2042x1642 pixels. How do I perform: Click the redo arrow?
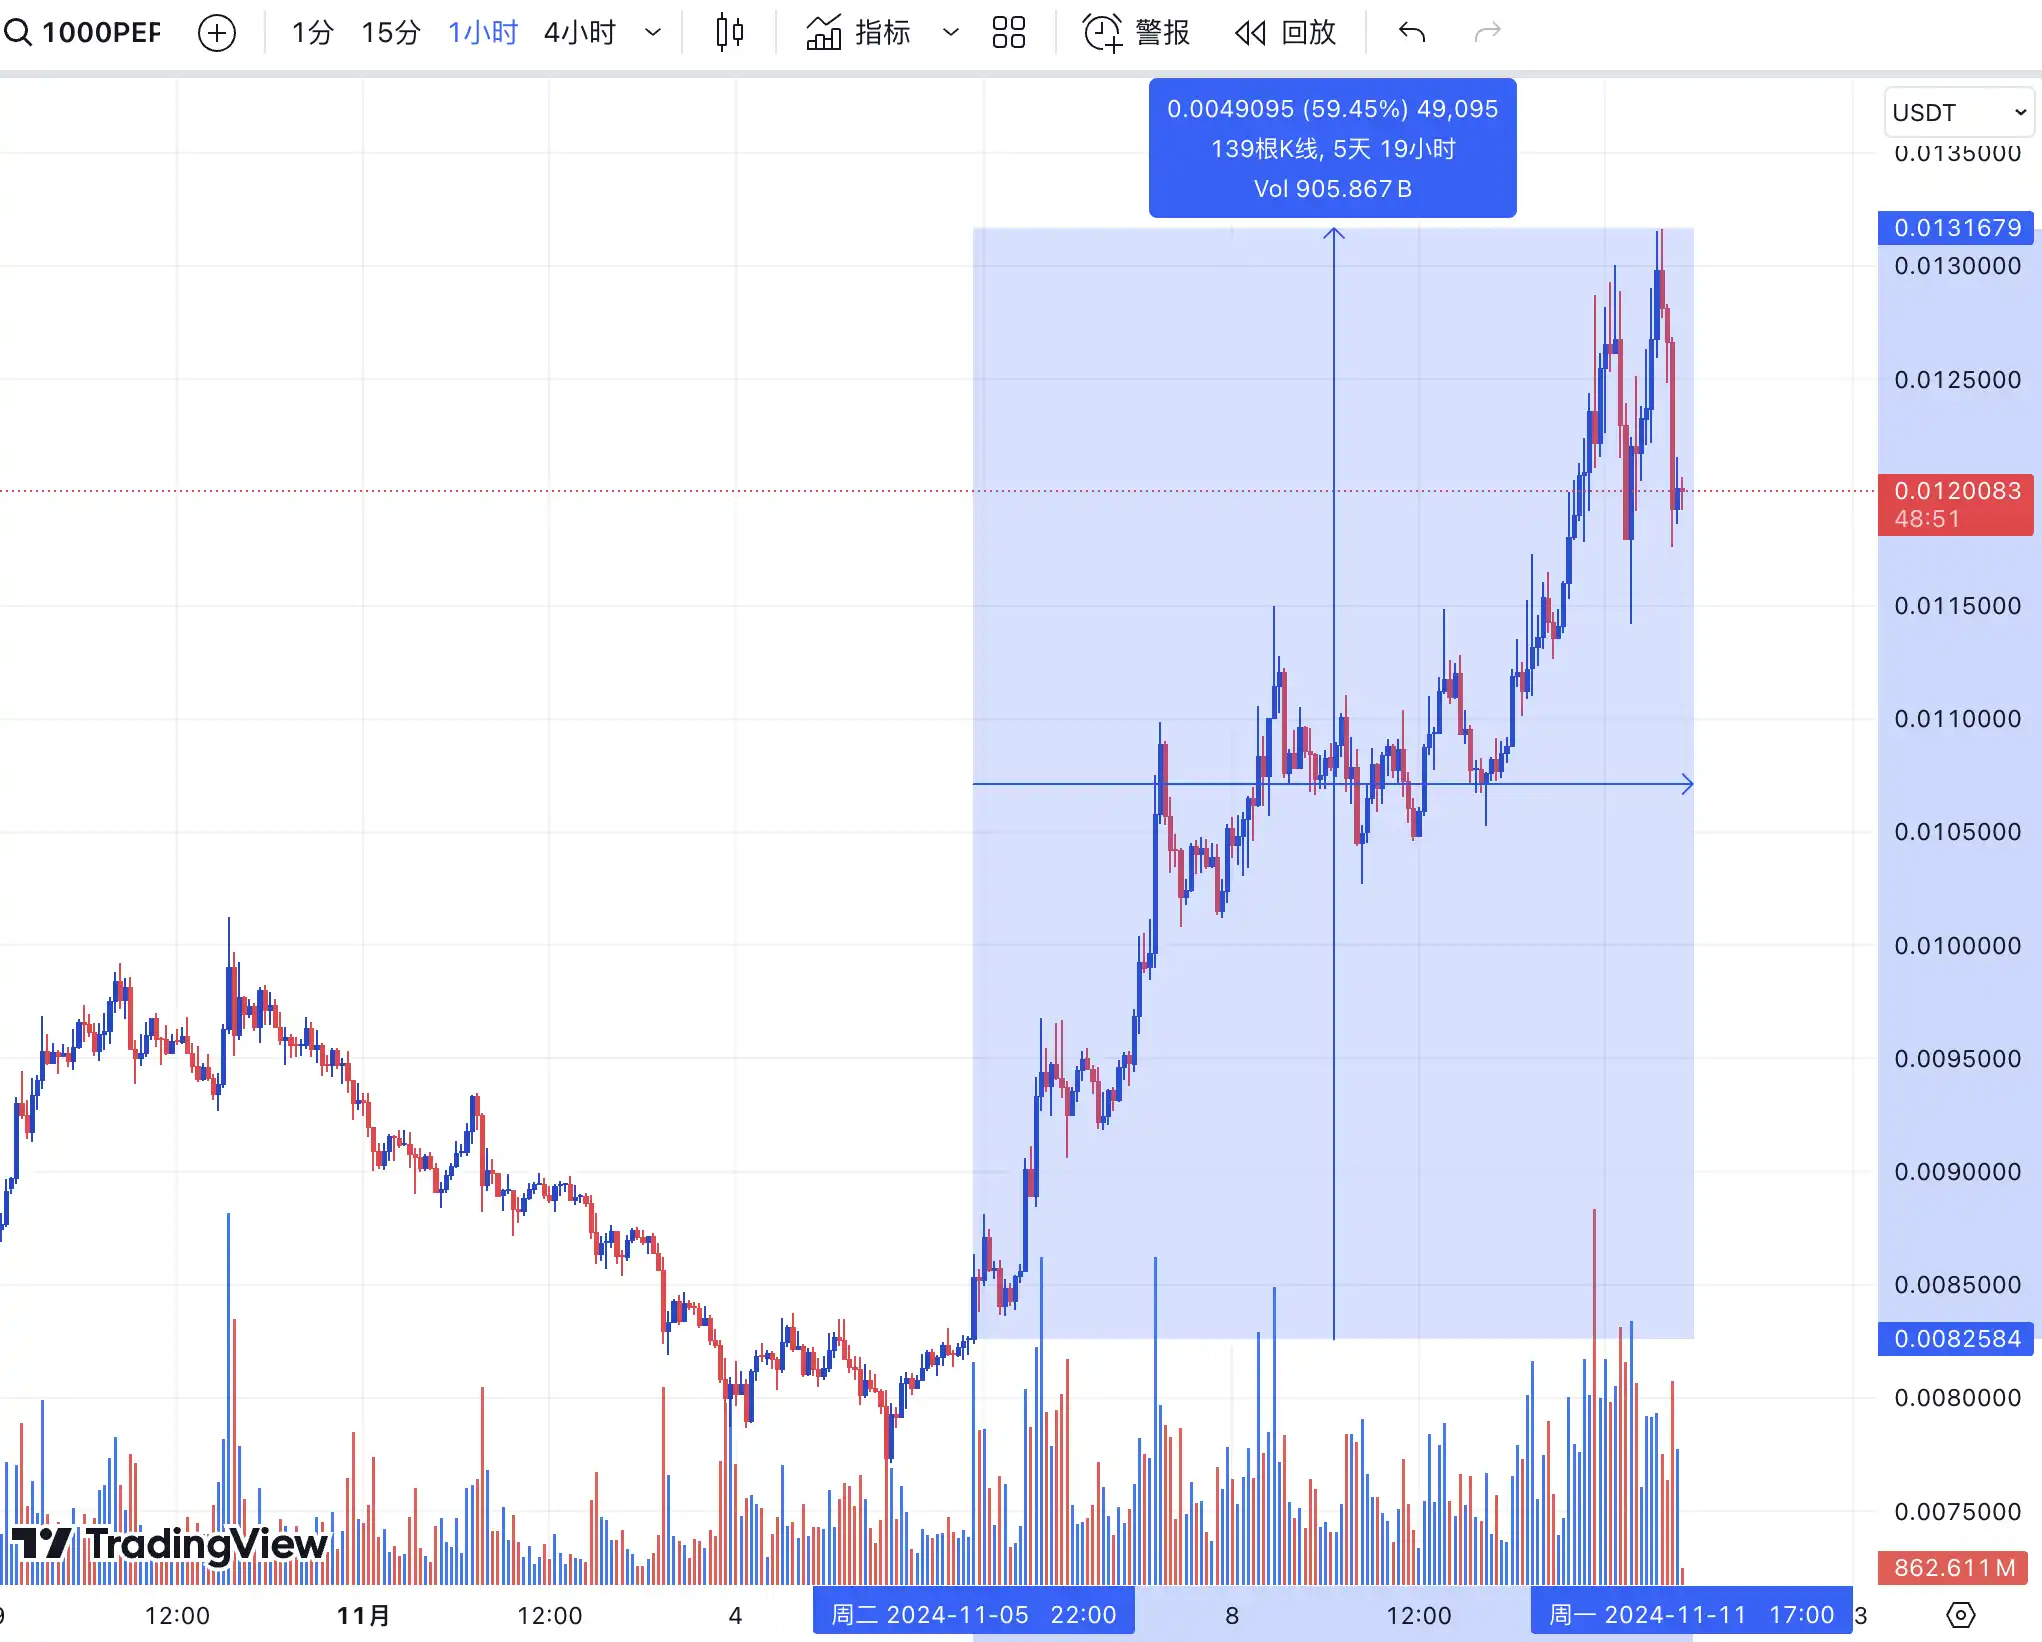tap(1488, 33)
